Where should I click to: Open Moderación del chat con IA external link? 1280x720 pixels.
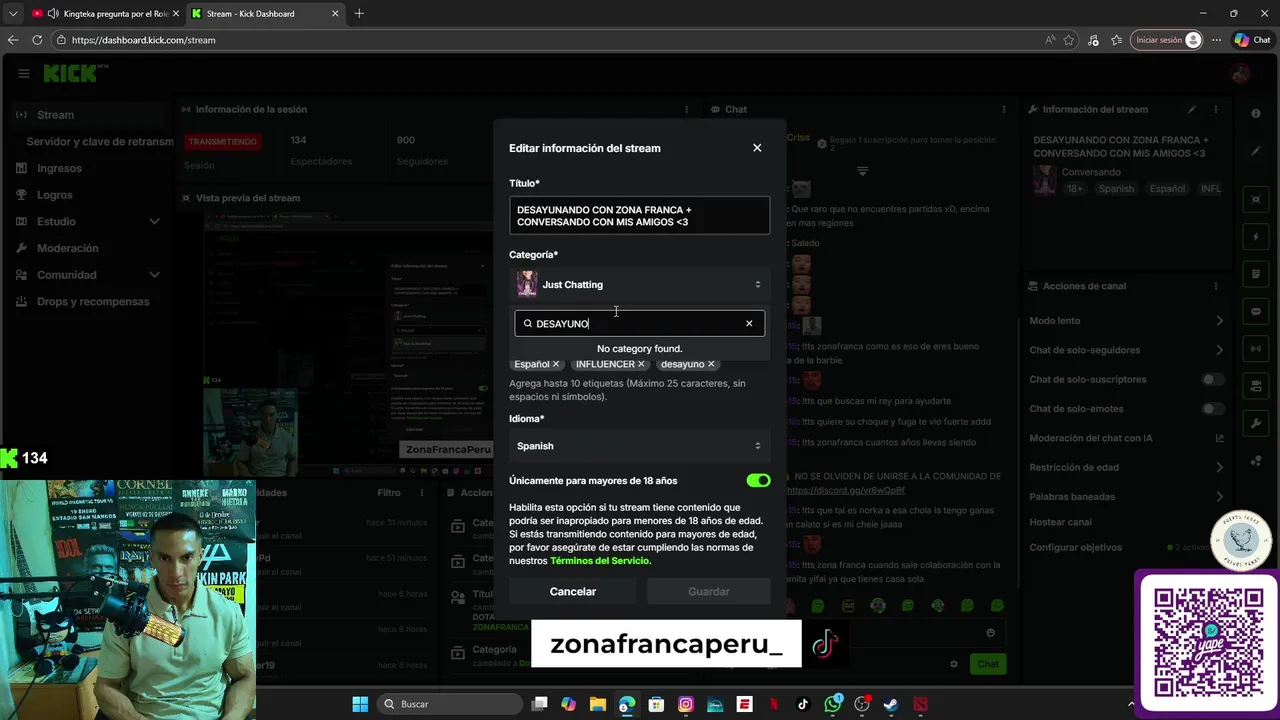coord(1220,438)
